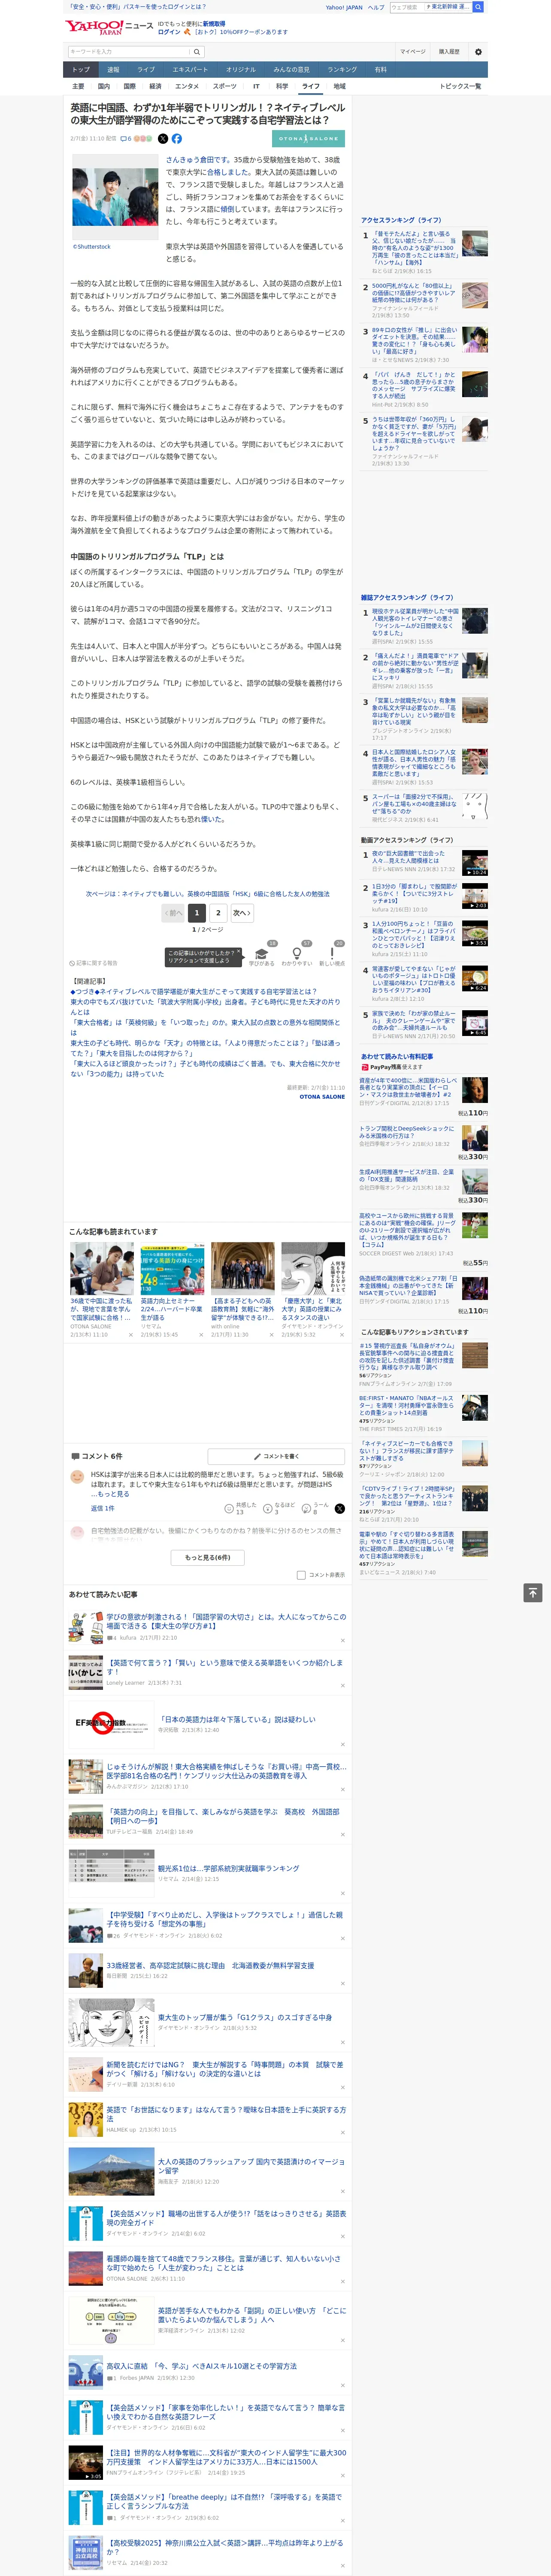The width and height of the screenshot is (551, 2576).
Task: Click 返信 1件 reply link
Action: 103,1508
